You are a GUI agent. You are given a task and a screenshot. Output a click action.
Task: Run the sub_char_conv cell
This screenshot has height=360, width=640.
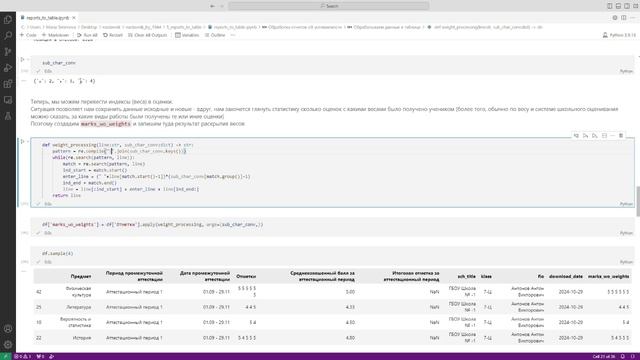[23, 60]
